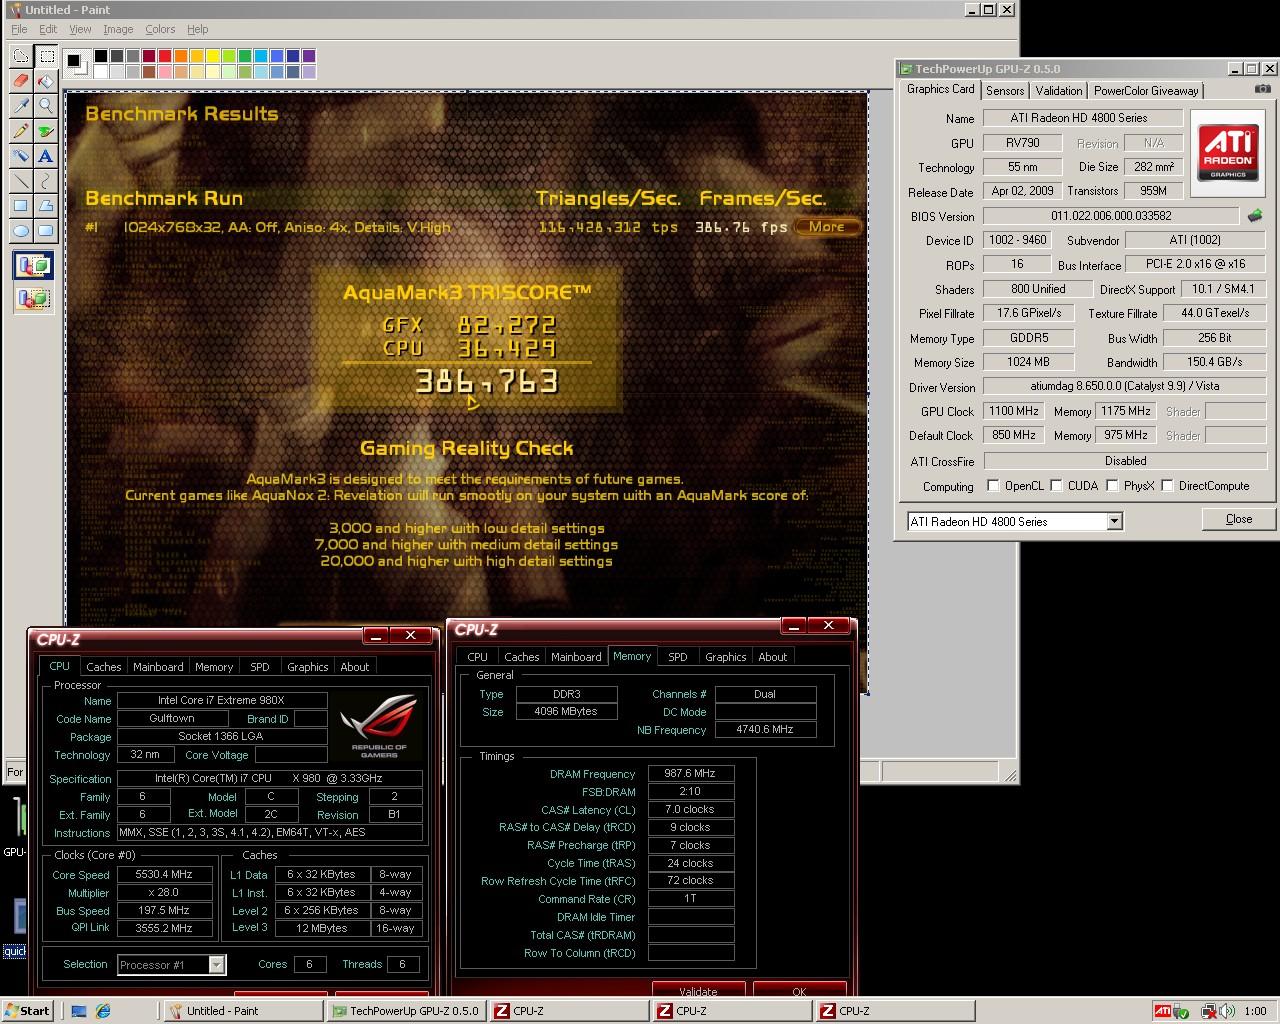Viewport: 1280px width, 1024px height.
Task: Open the Windows Start button
Action: click(27, 1011)
